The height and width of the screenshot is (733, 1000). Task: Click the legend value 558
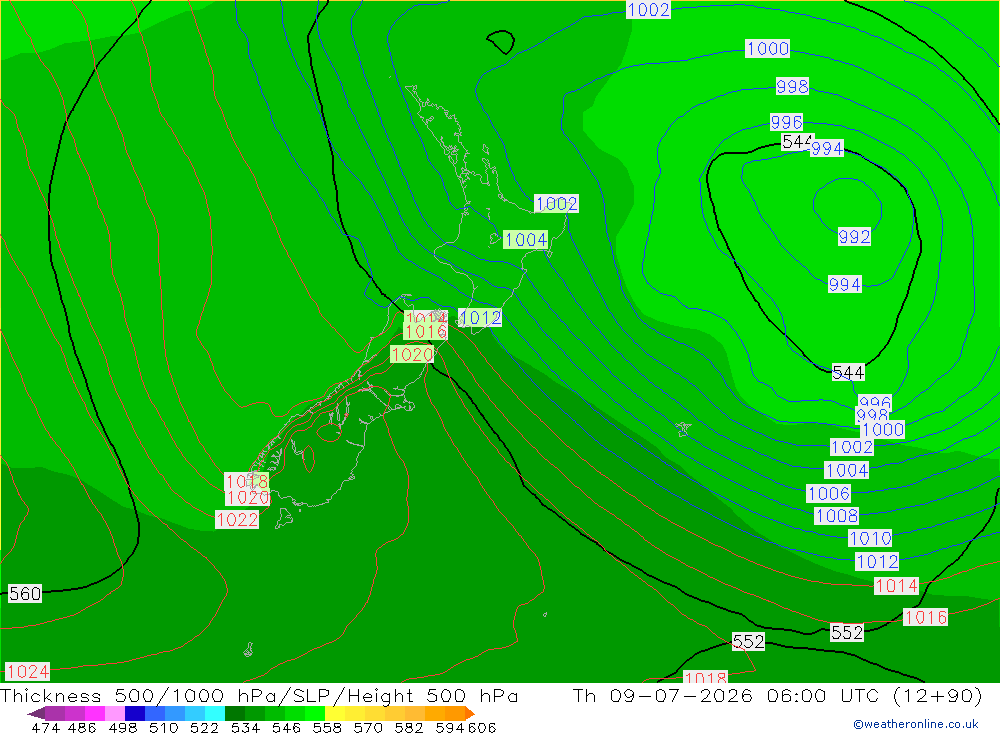pyautogui.click(x=327, y=727)
